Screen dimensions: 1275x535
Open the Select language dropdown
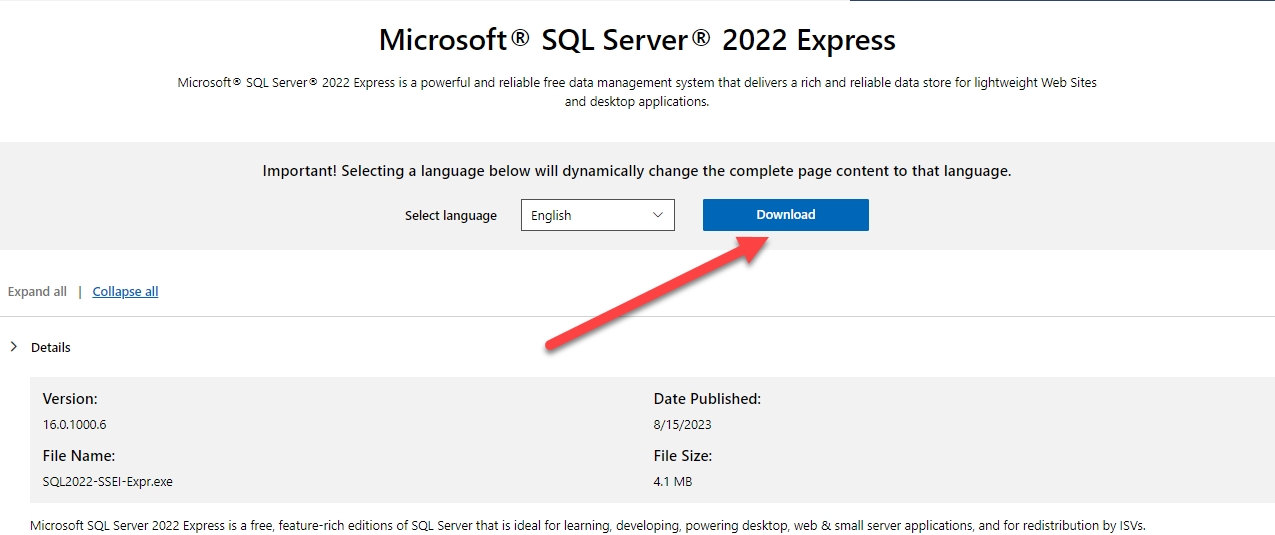point(597,215)
